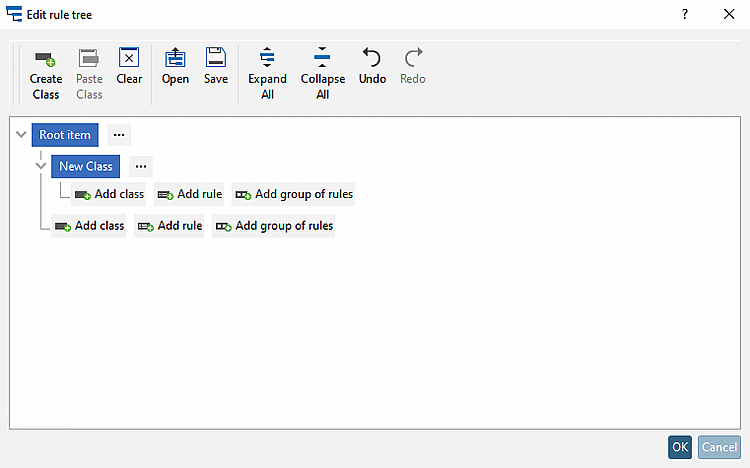750x468 pixels.
Task: Add rule under Root item
Action: click(x=169, y=226)
